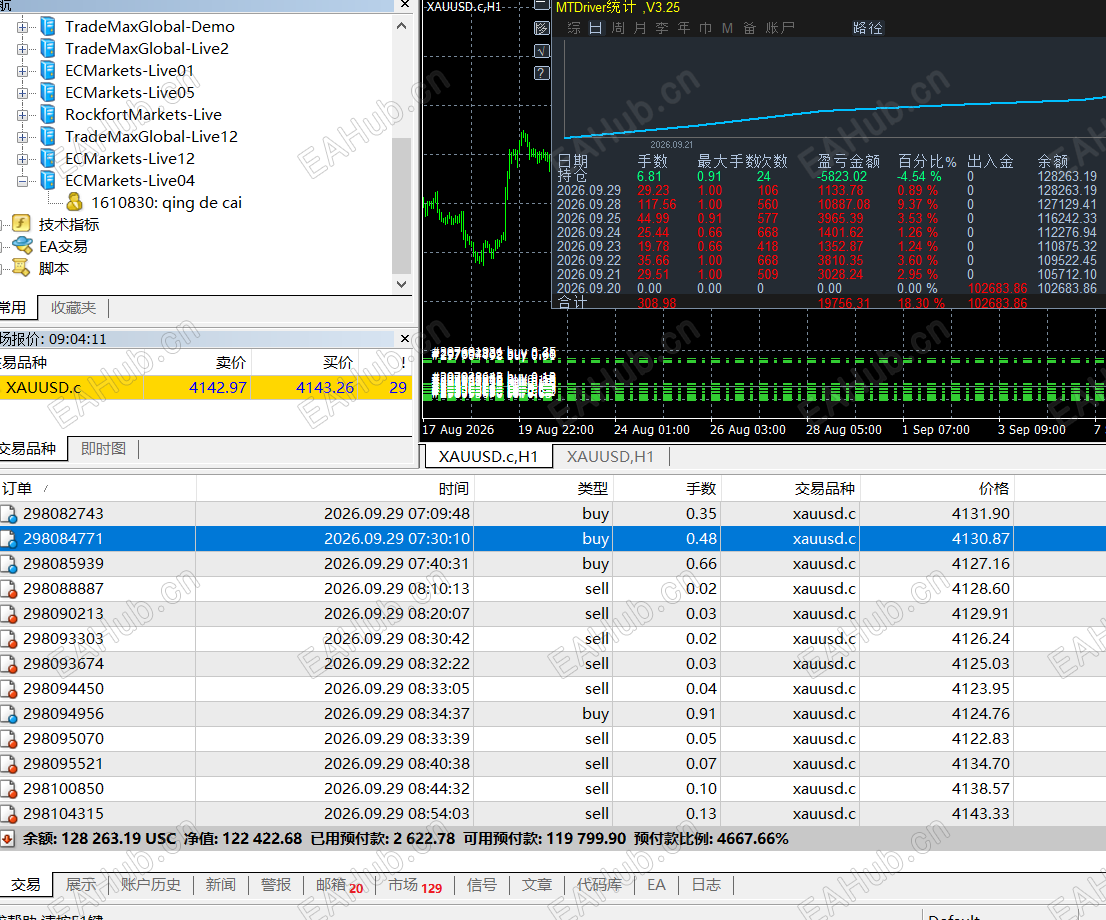Select the 脚本 scripts icon in navigator
1106x920 pixels.
pyautogui.click(x=22, y=267)
